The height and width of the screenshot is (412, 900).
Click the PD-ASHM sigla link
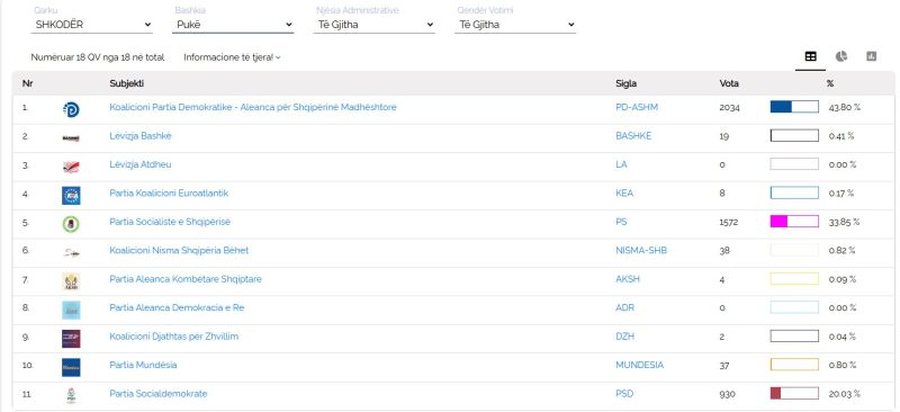[x=637, y=107]
